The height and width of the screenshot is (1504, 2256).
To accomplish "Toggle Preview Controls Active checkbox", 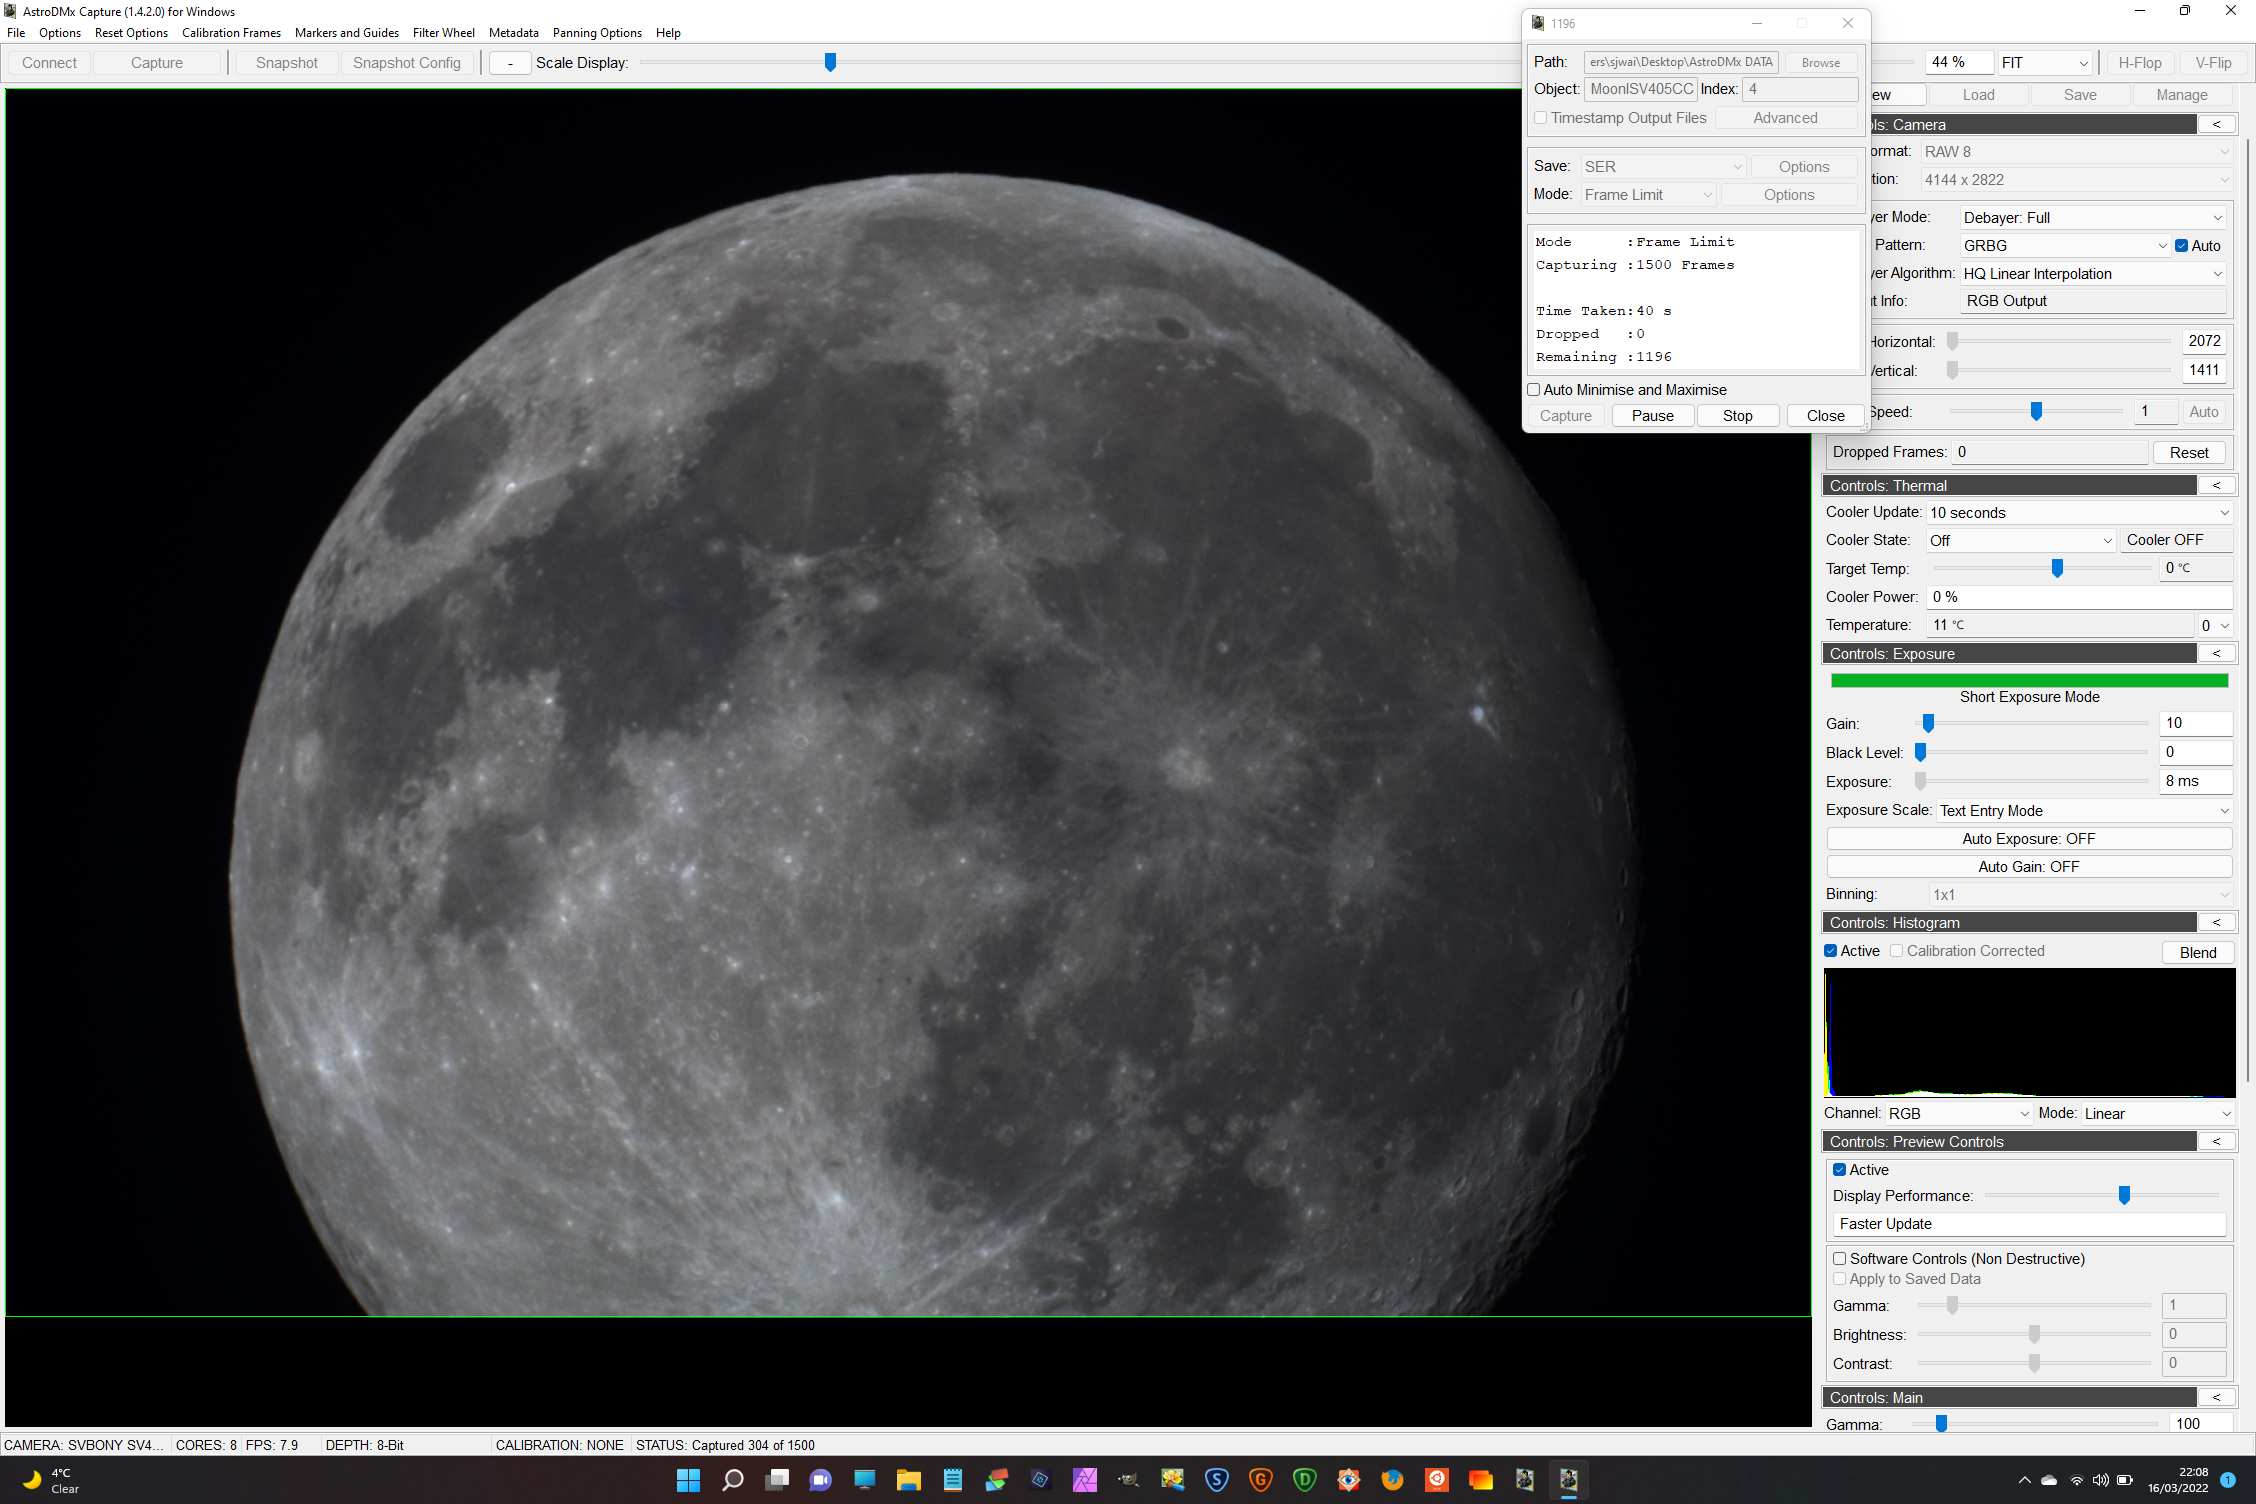I will coord(1839,1170).
